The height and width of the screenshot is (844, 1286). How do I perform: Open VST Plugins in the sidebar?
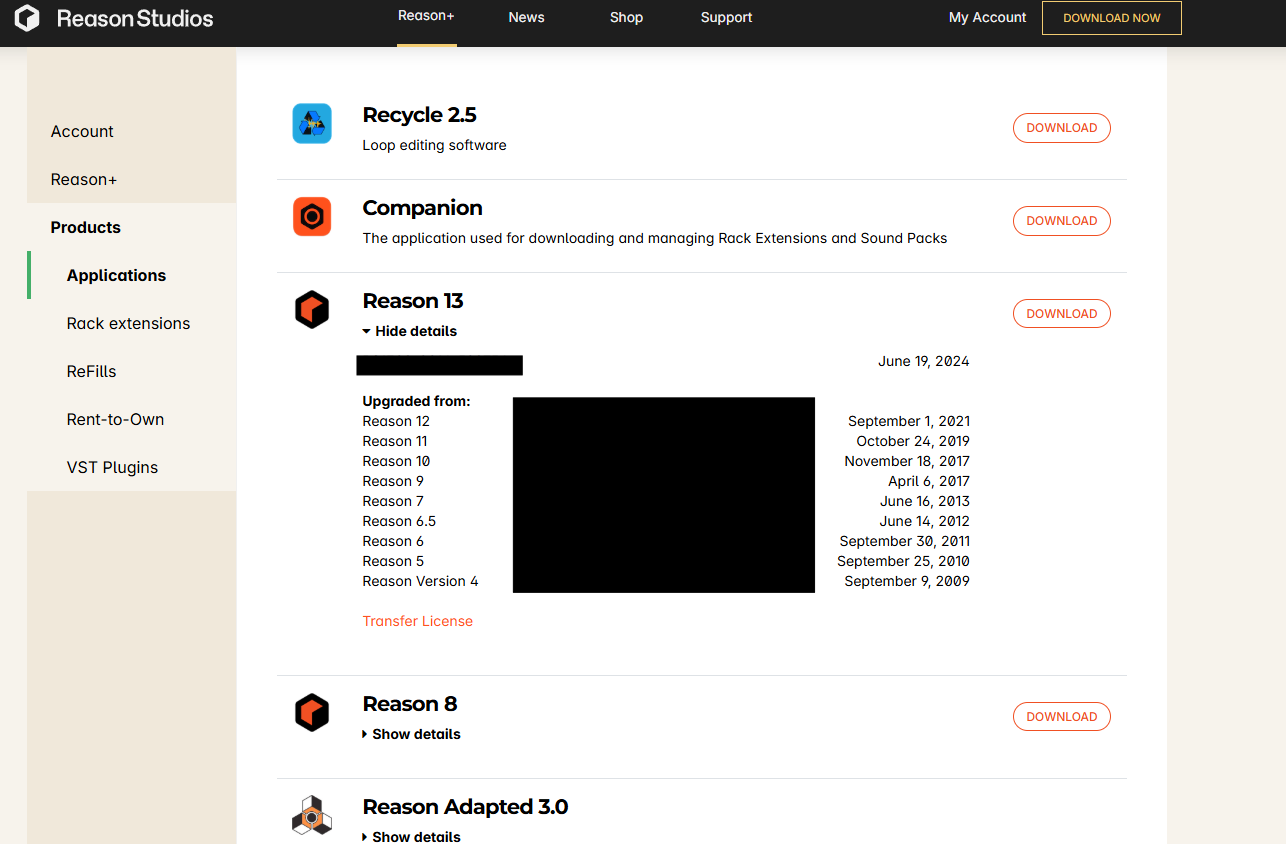point(112,467)
